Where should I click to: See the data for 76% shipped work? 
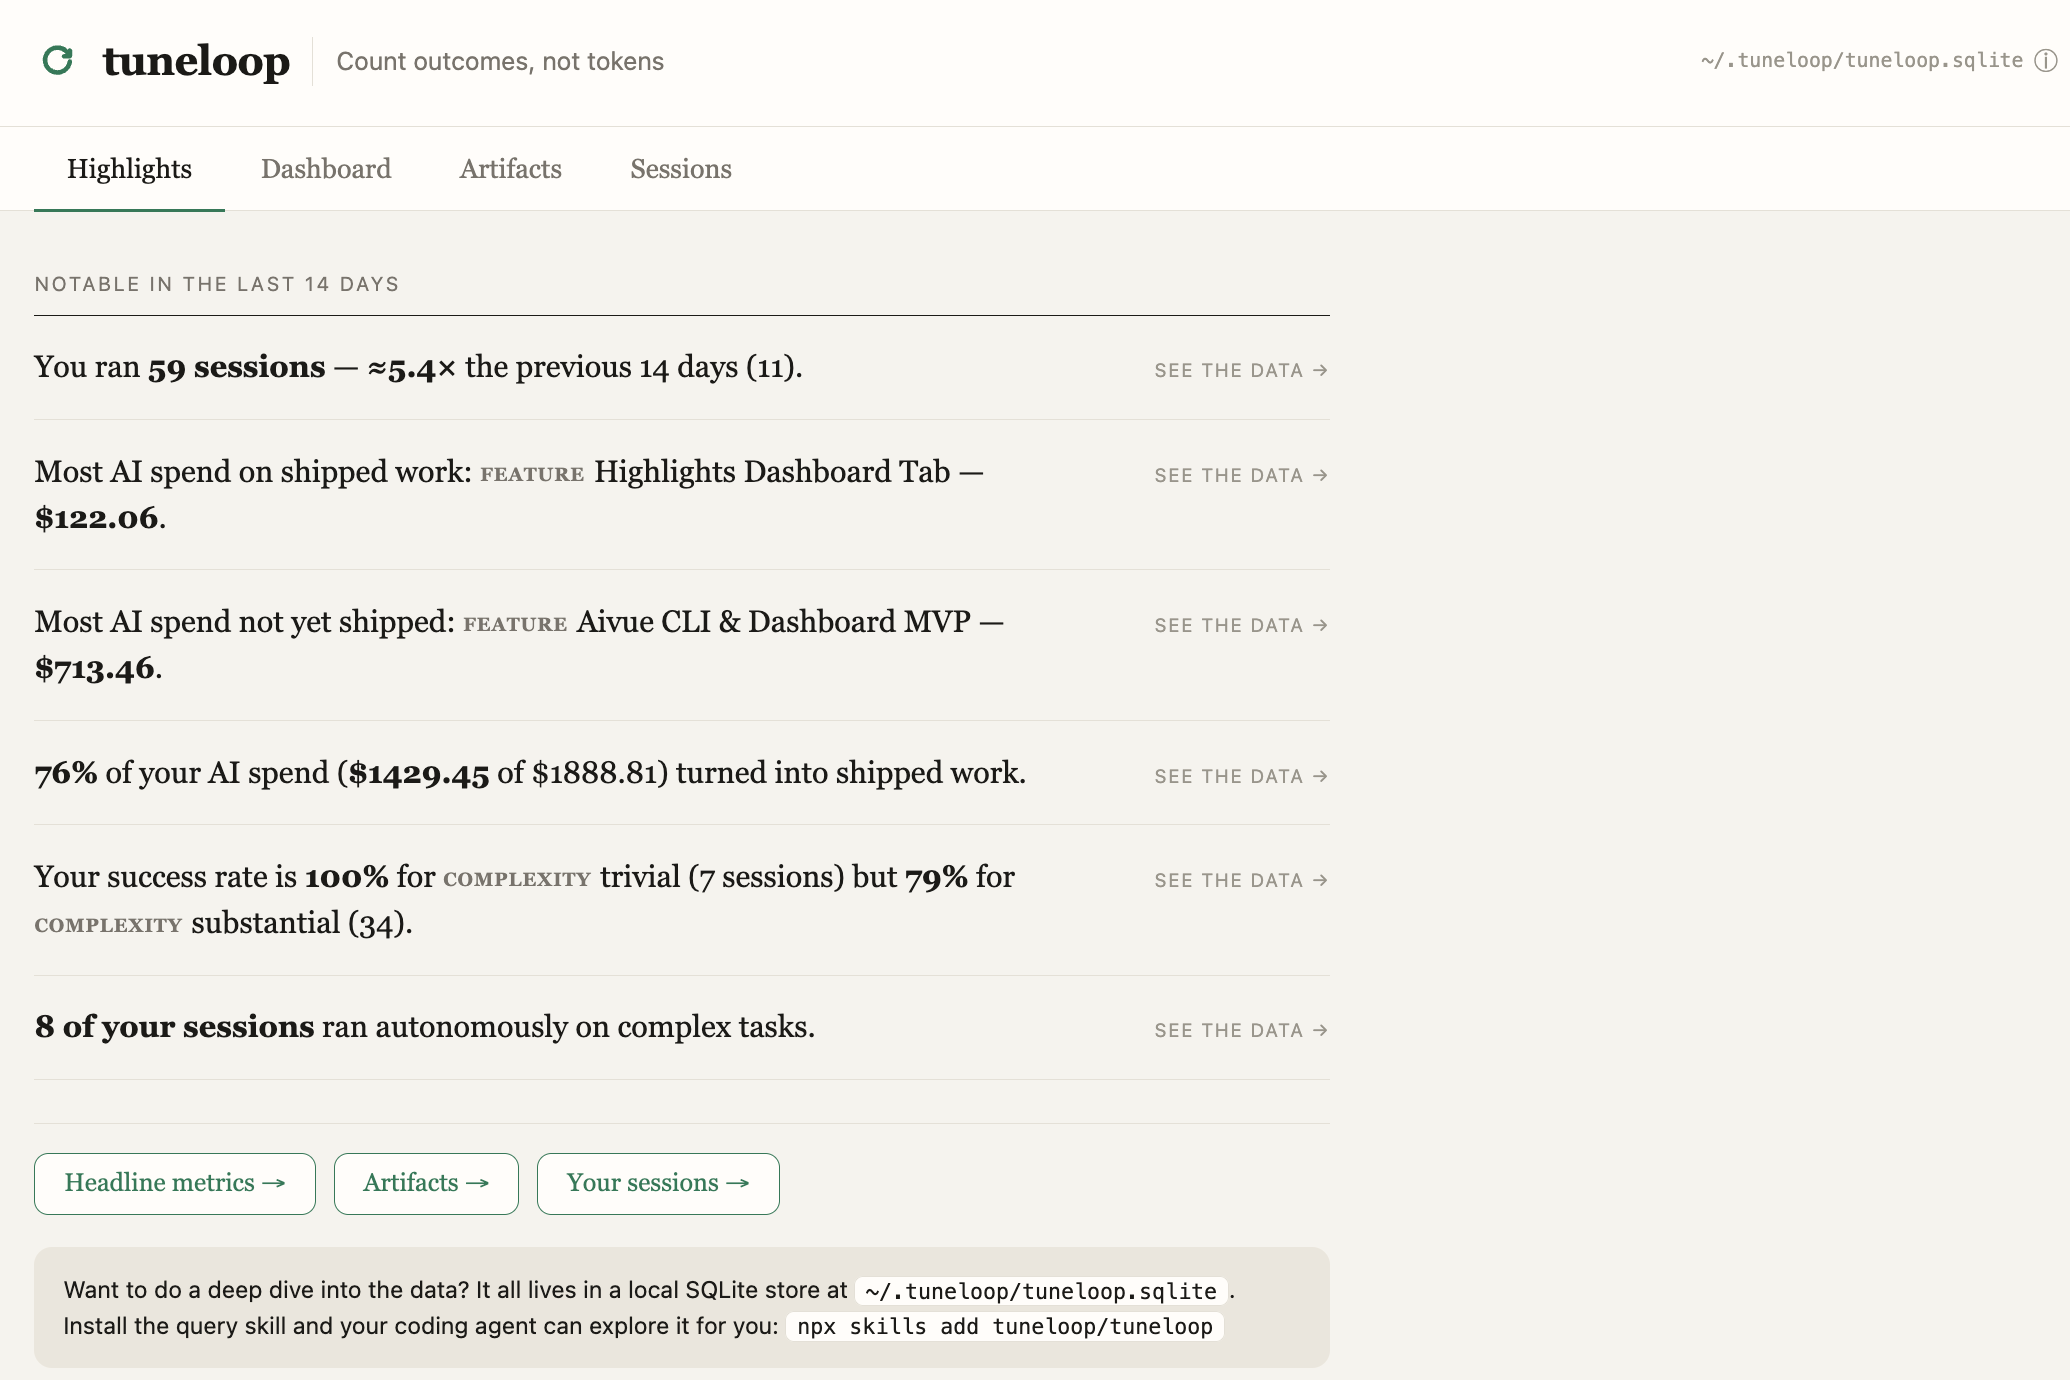click(1241, 776)
